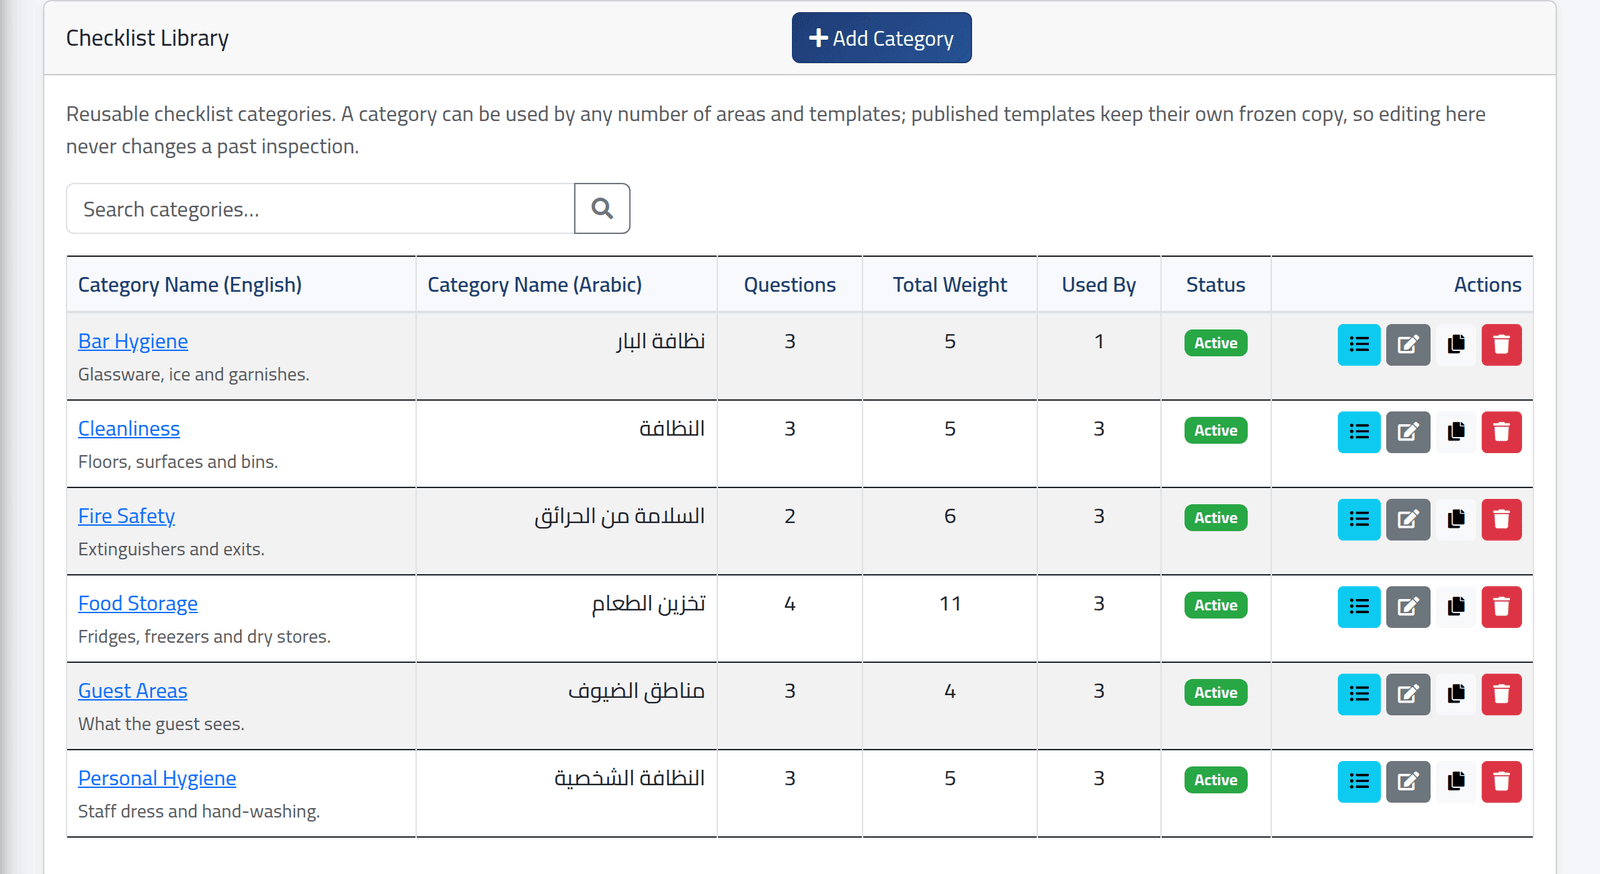Open question list for Fire Safety
Viewport: 1600px width, 874px height.
pyautogui.click(x=1359, y=519)
